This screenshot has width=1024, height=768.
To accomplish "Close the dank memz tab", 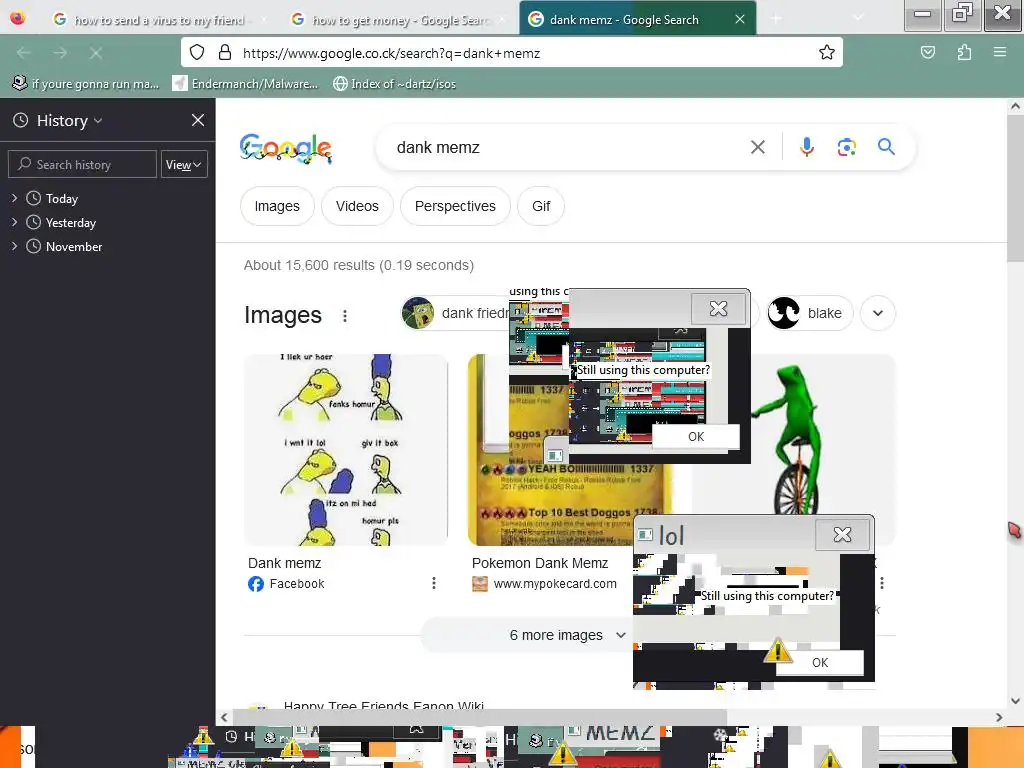I will [739, 20].
